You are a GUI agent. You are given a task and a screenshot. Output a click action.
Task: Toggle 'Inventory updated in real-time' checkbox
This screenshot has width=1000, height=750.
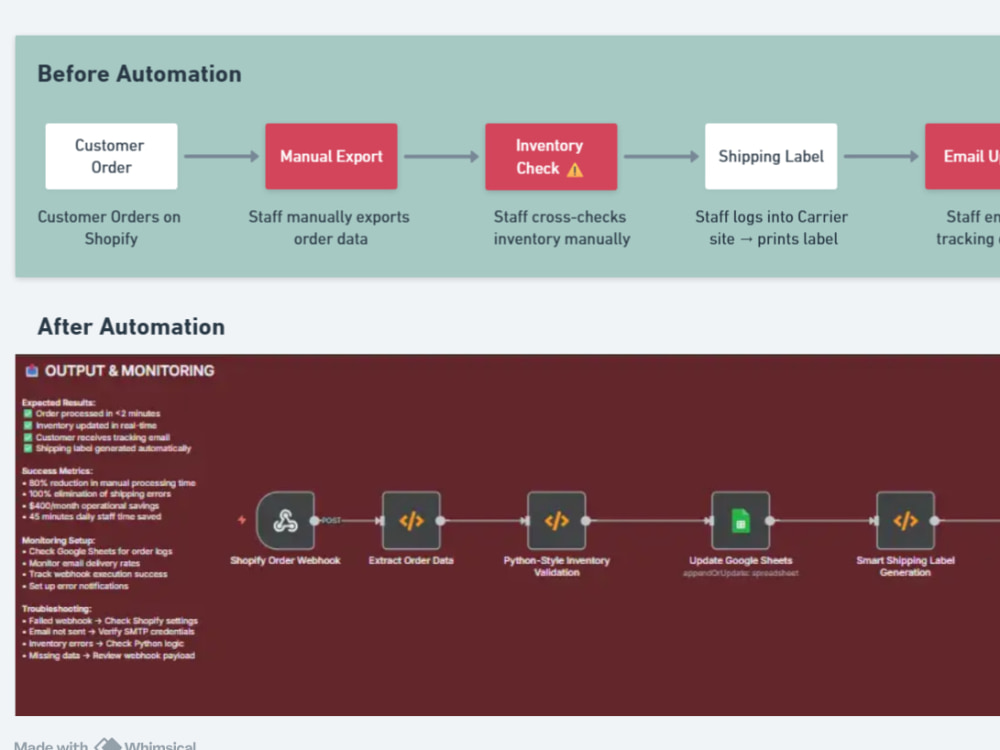click(x=28, y=425)
